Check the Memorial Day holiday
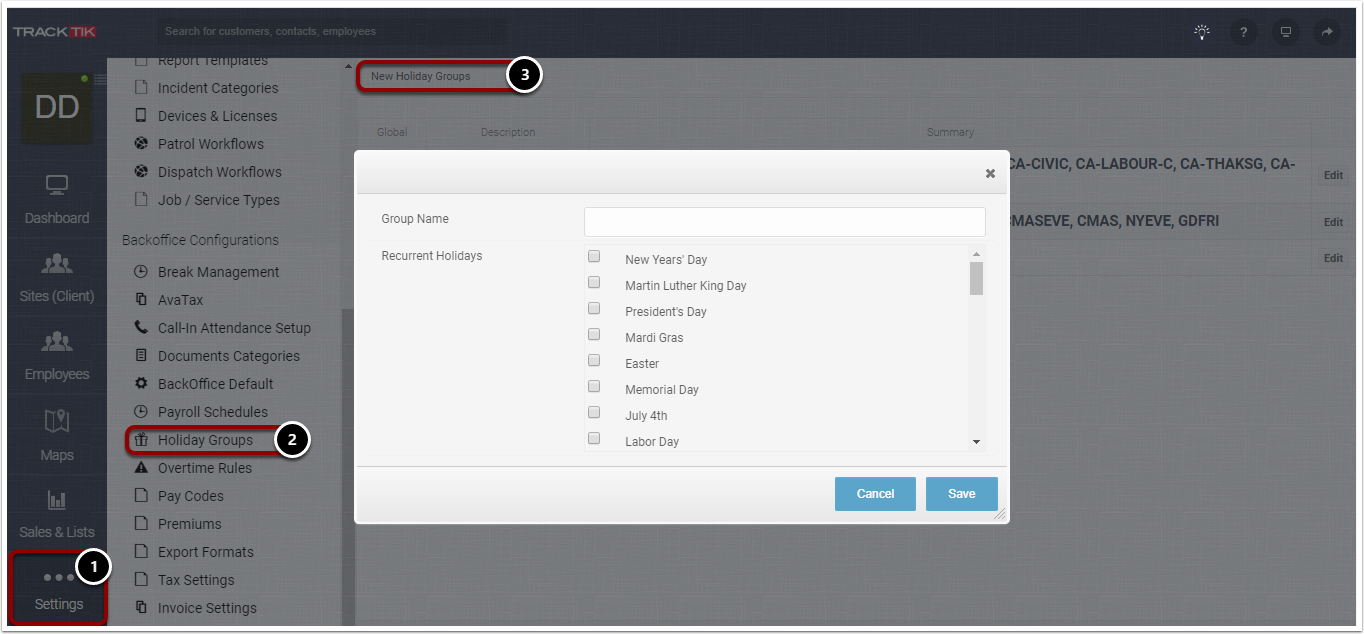This screenshot has height=634, width=1364. point(594,387)
